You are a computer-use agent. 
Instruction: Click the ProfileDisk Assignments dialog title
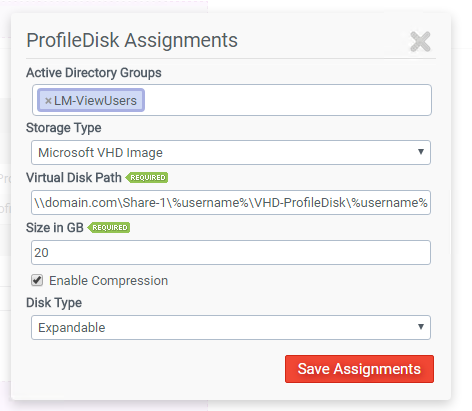coord(132,40)
